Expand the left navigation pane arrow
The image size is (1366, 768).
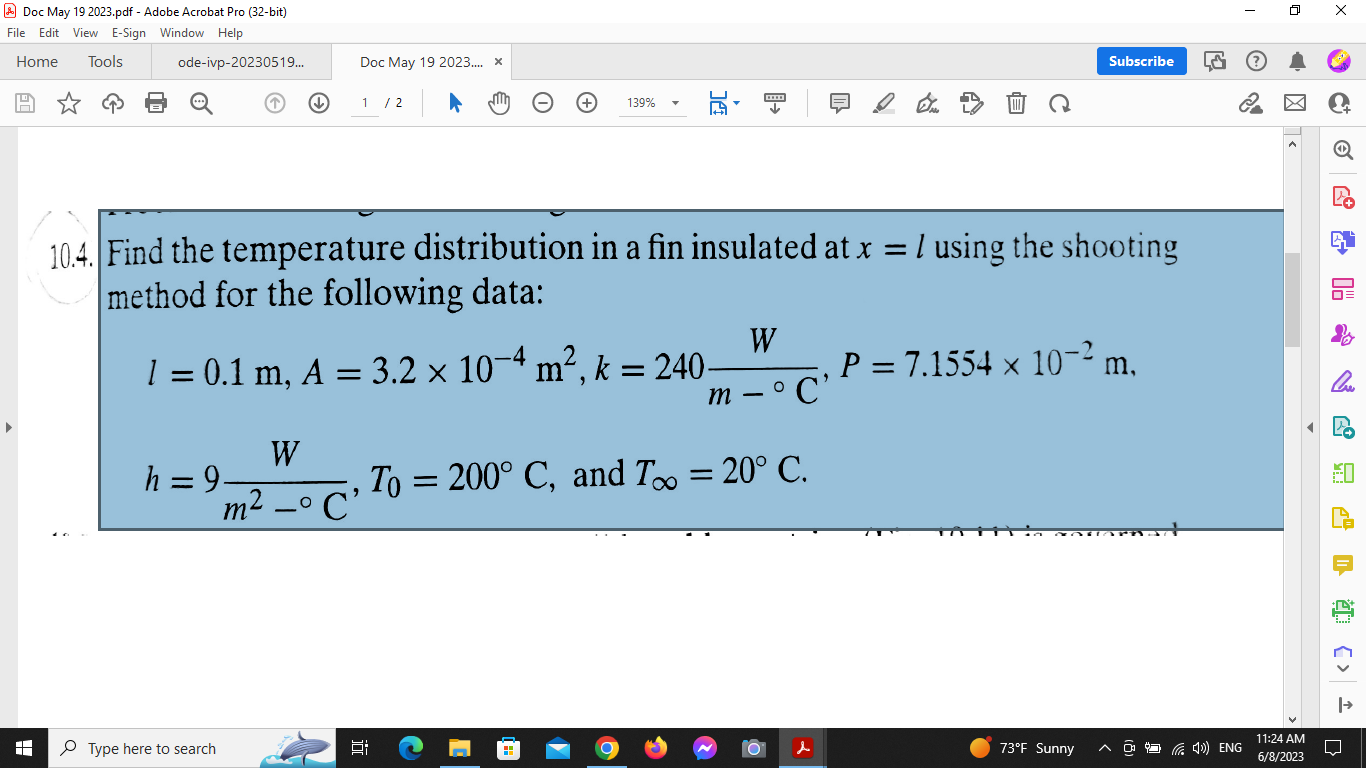pos(9,428)
